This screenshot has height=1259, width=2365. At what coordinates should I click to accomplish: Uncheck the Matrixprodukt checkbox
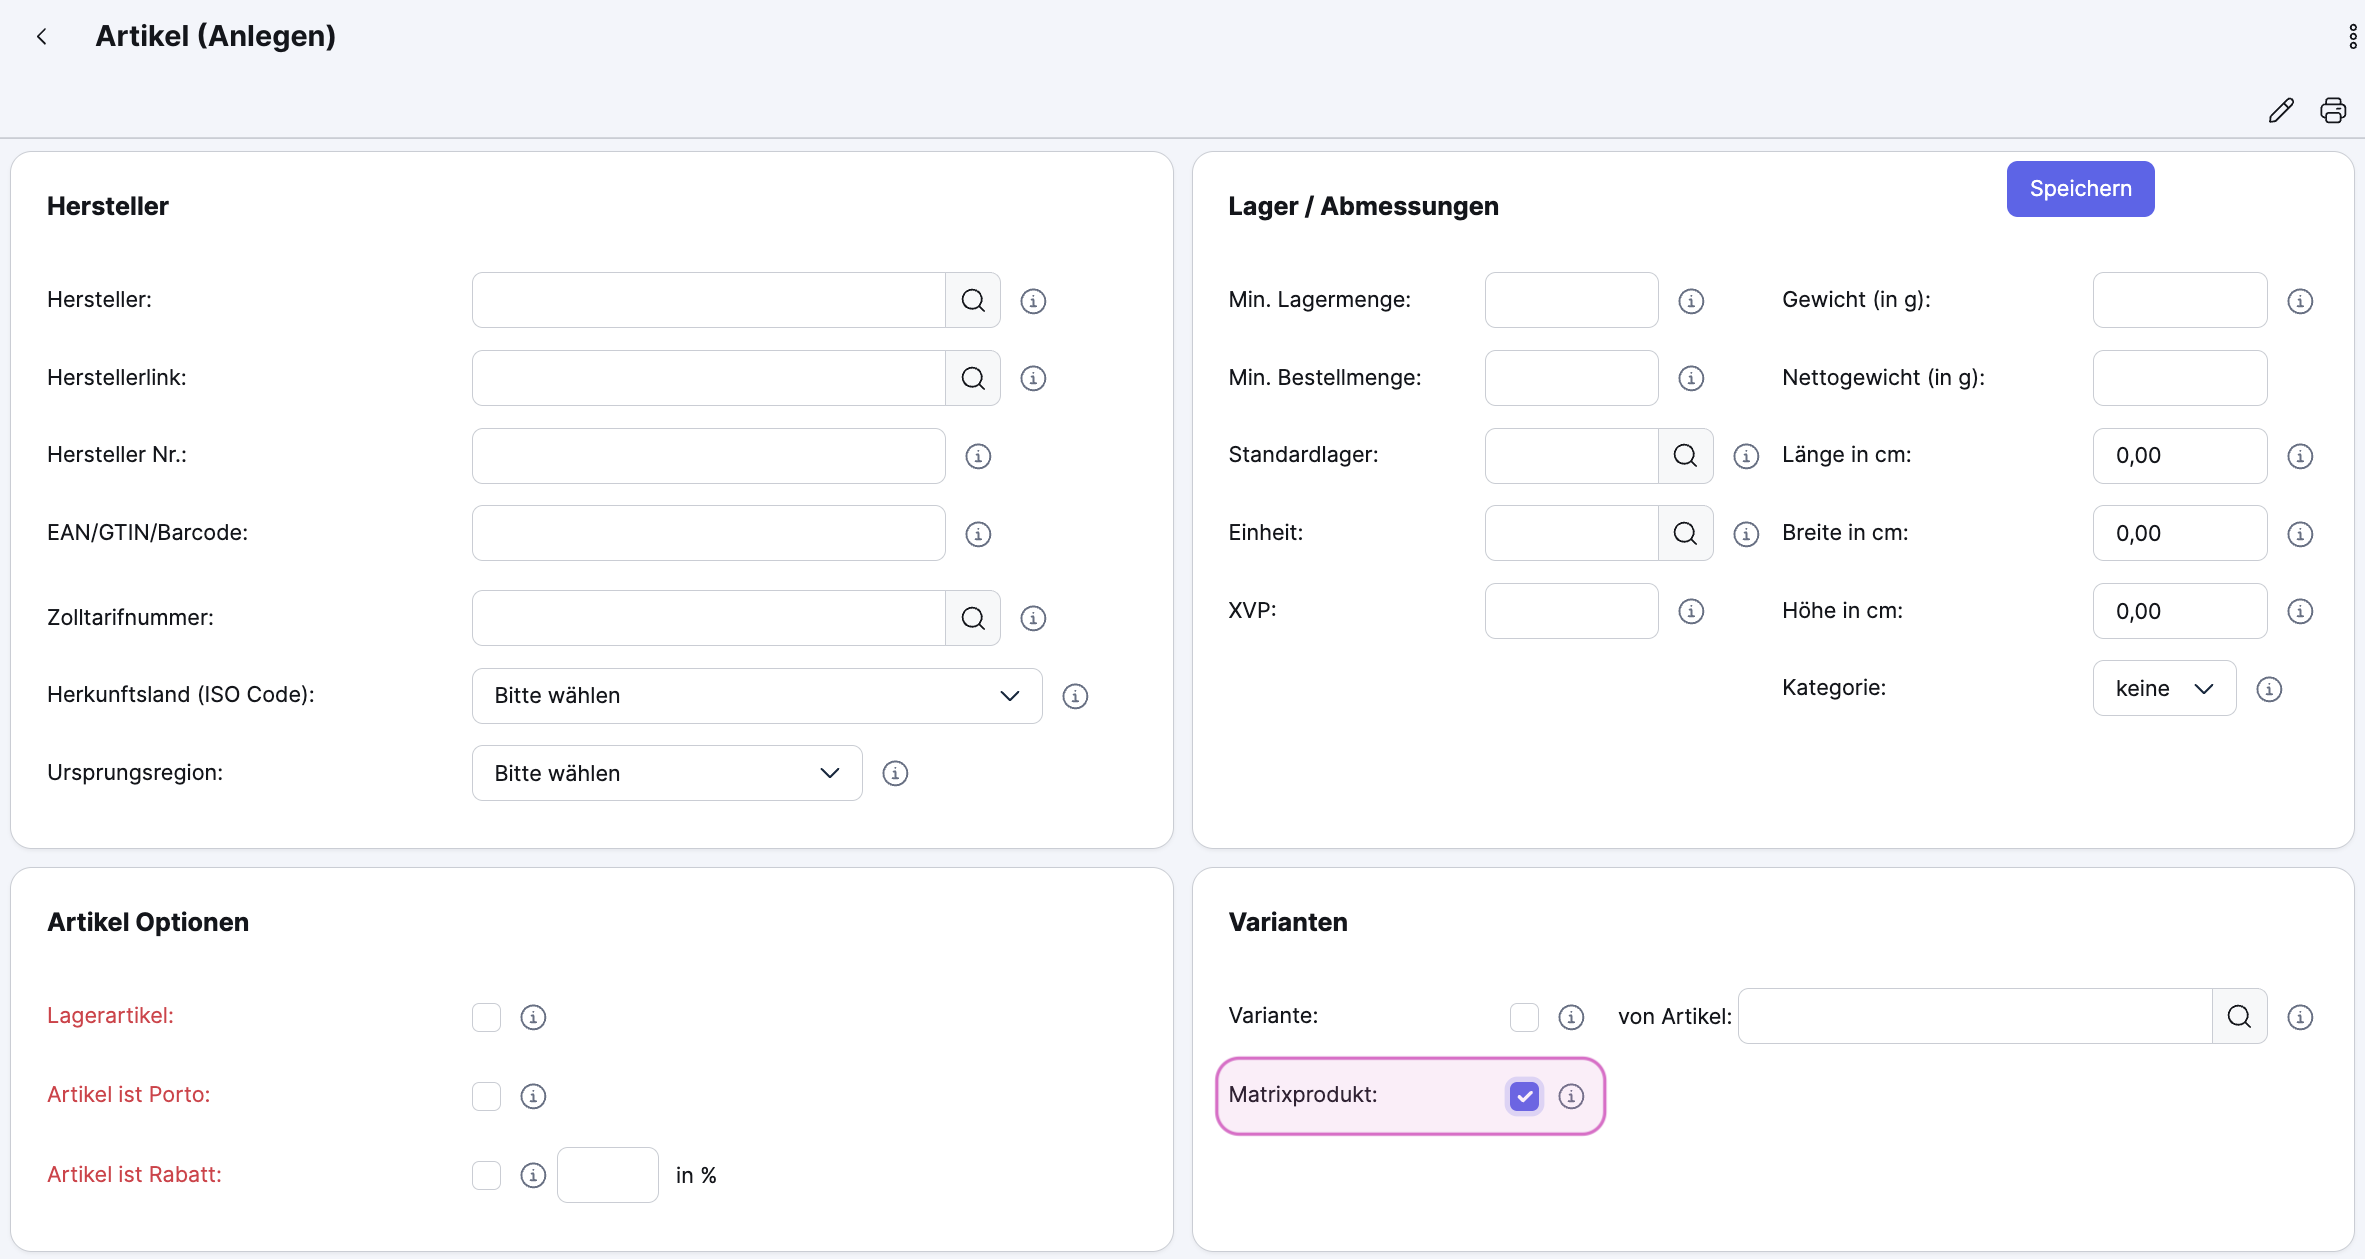pyautogui.click(x=1524, y=1096)
